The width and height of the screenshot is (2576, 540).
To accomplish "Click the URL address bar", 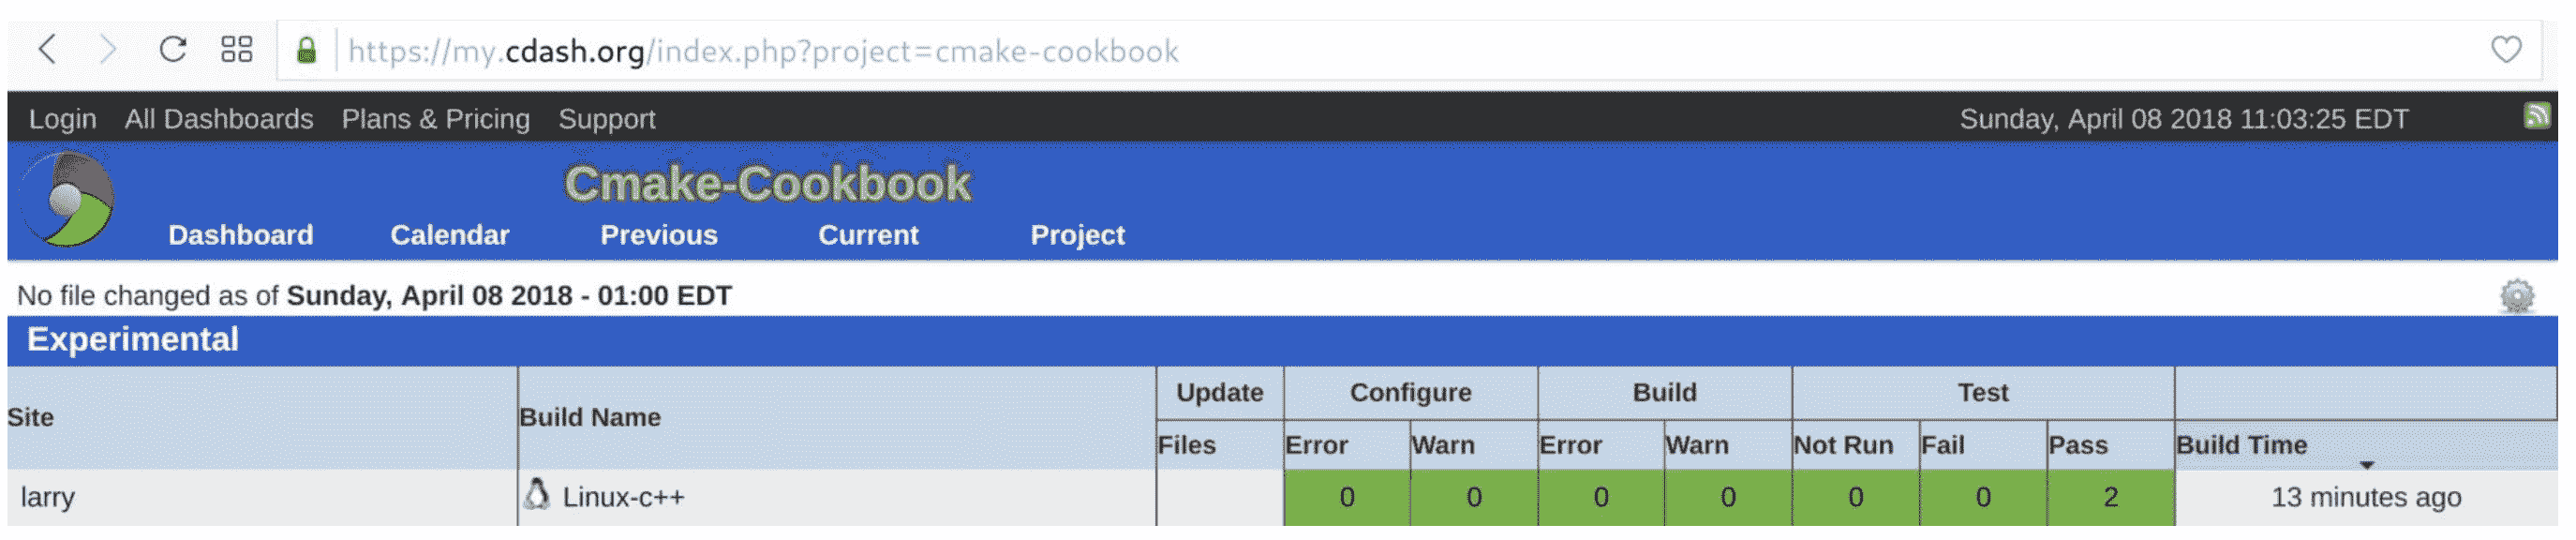I will click(1400, 51).
